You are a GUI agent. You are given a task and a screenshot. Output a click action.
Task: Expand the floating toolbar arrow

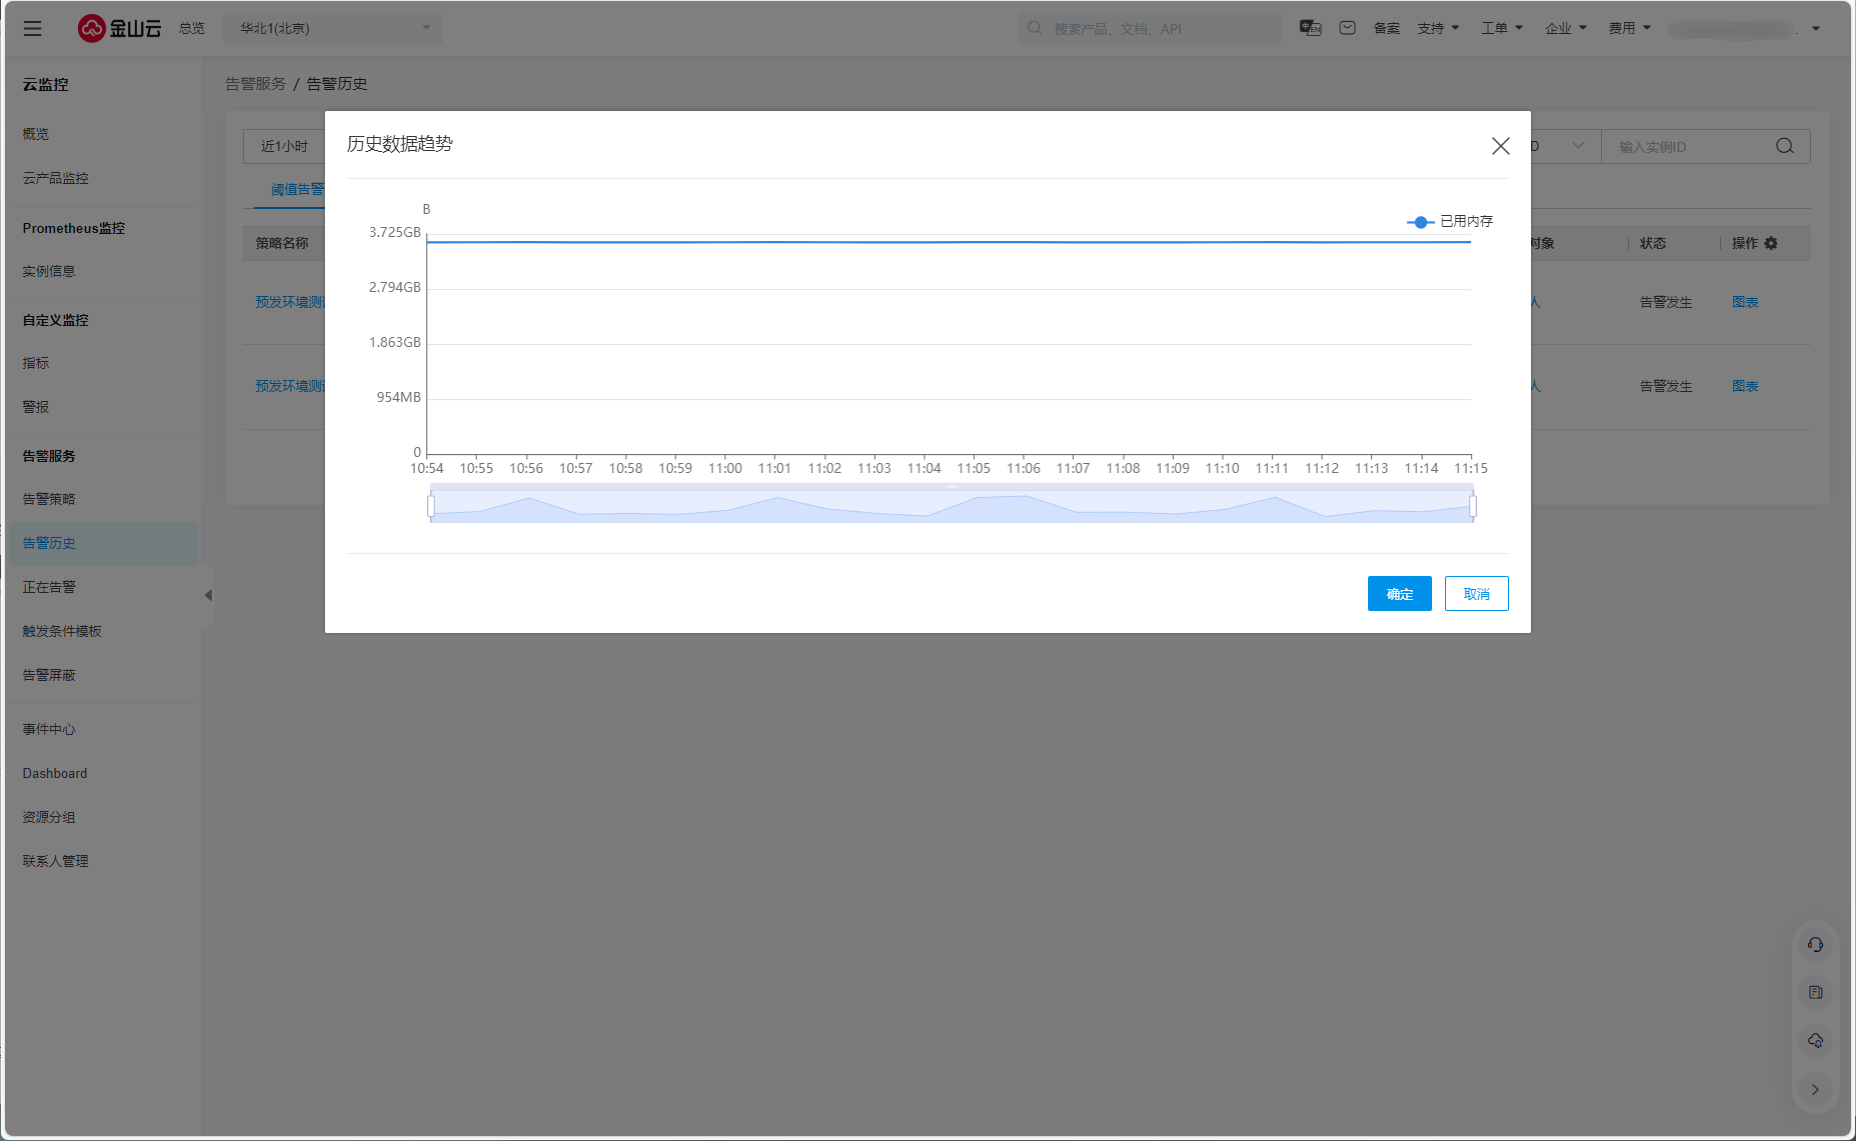tap(1815, 1090)
